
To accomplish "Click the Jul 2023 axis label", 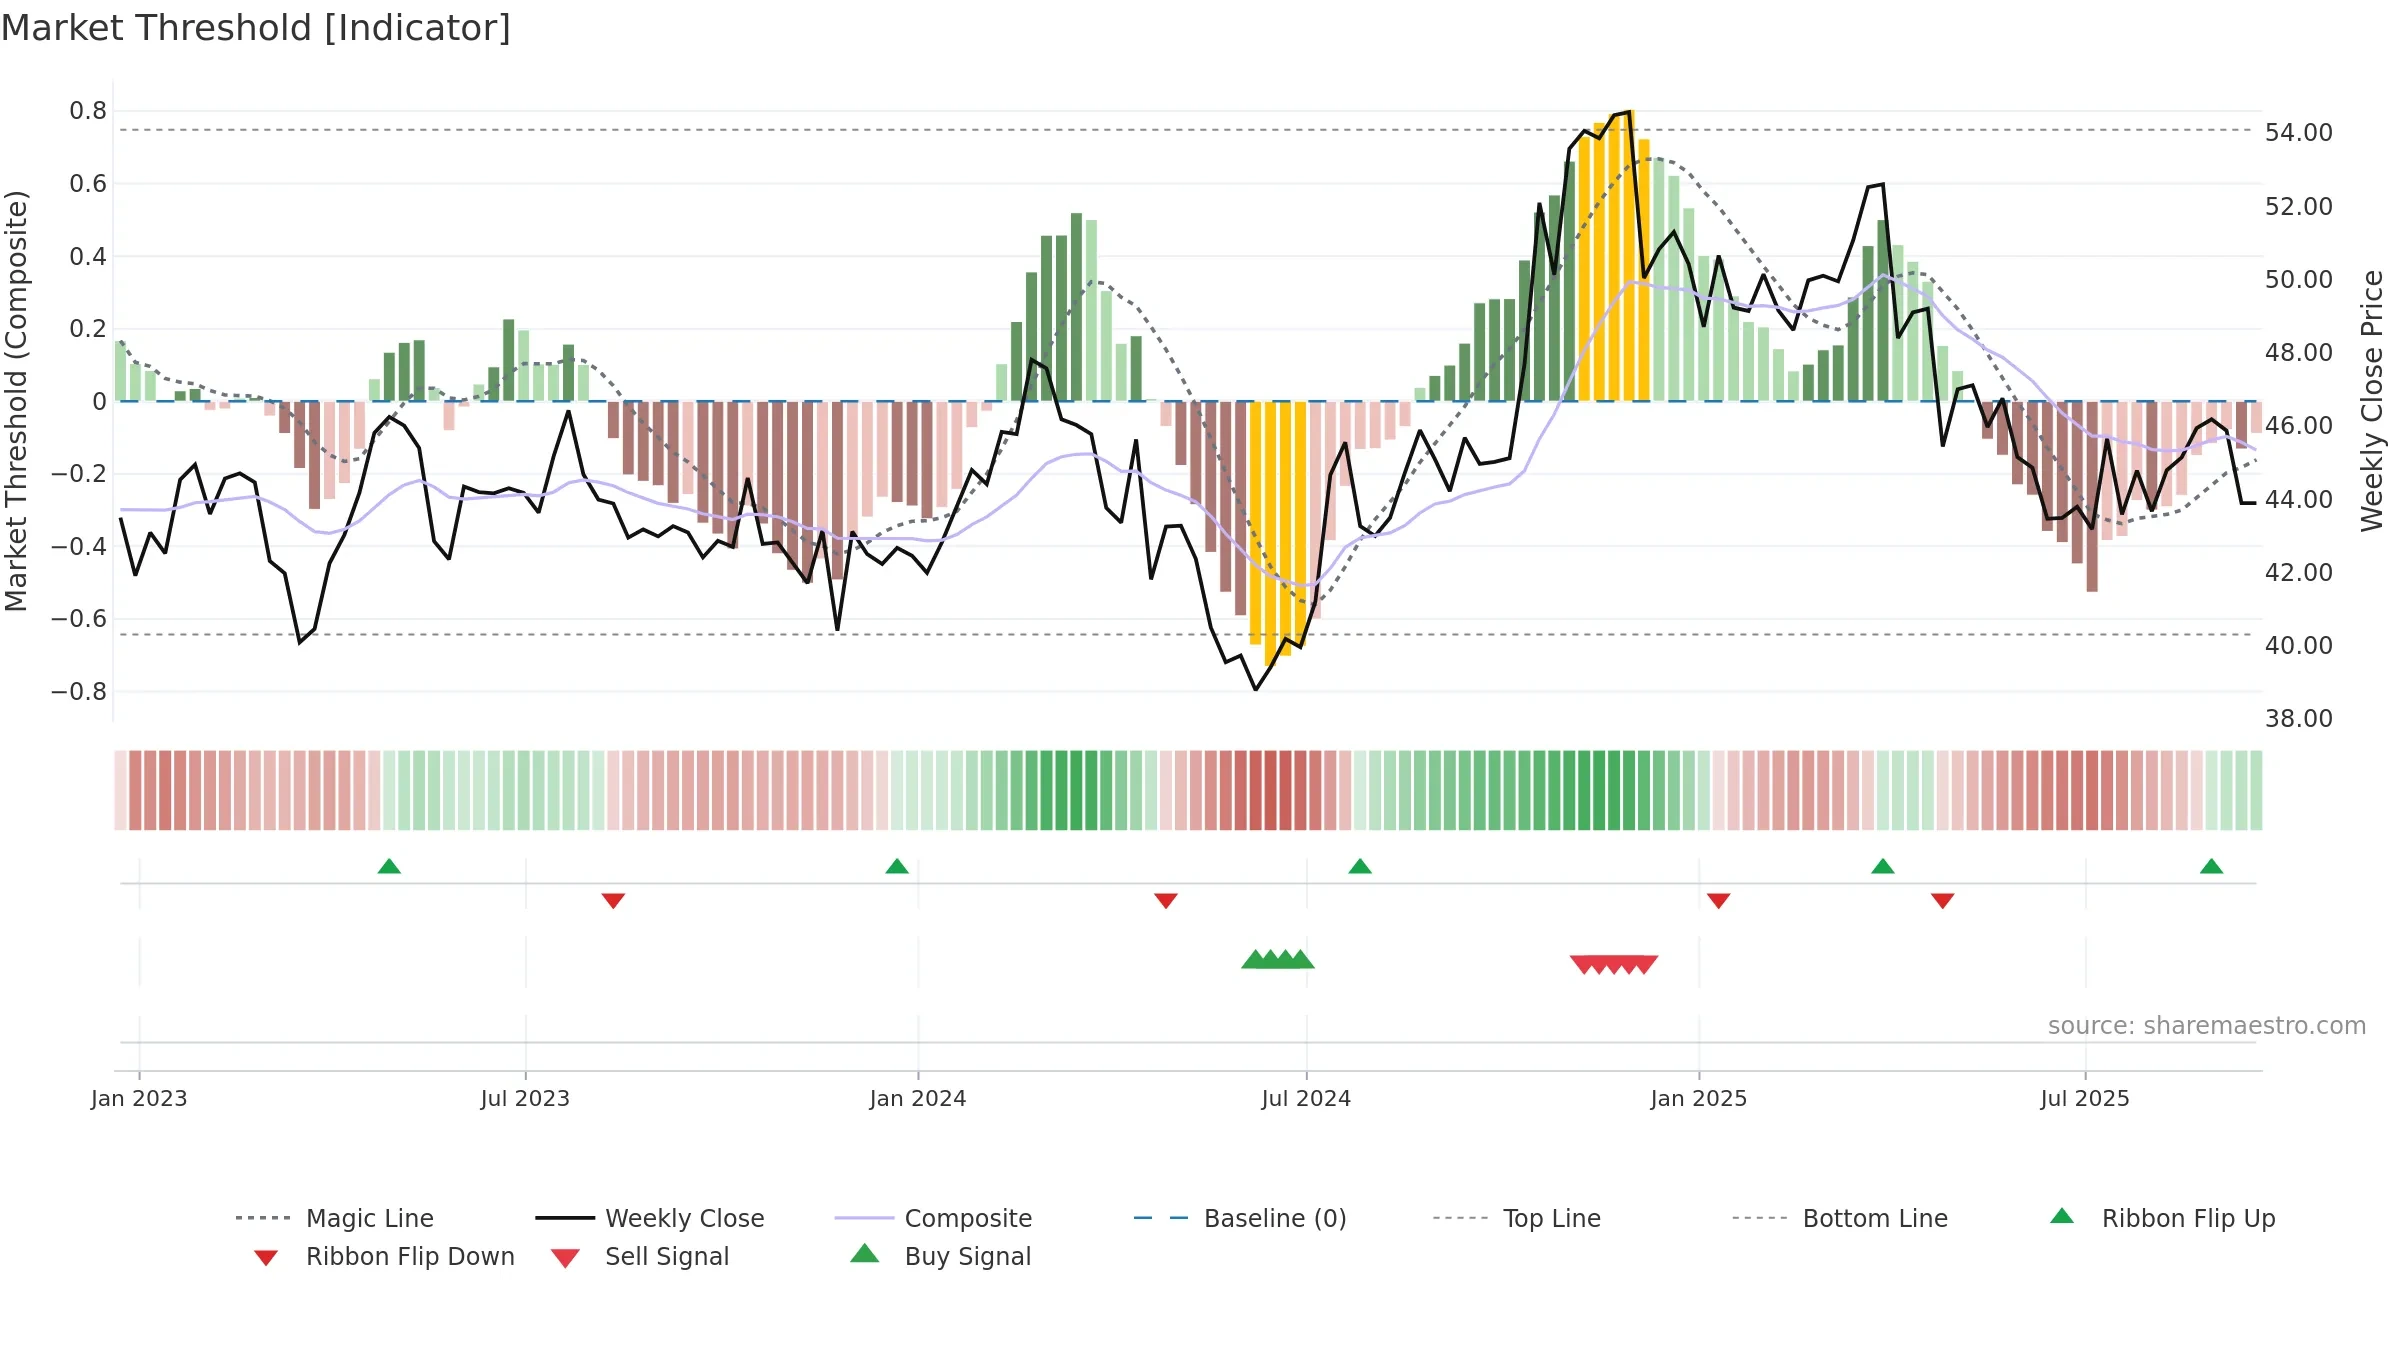I will point(525,1099).
